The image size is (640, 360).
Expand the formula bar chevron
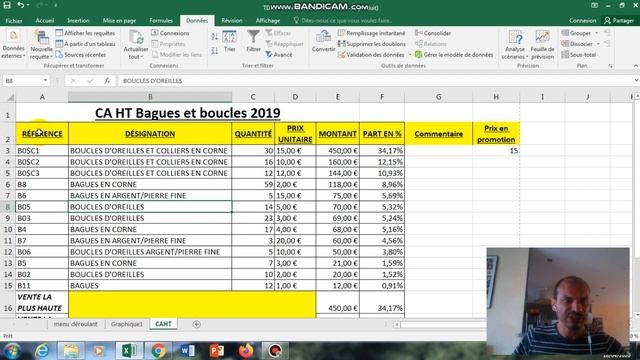636,81
